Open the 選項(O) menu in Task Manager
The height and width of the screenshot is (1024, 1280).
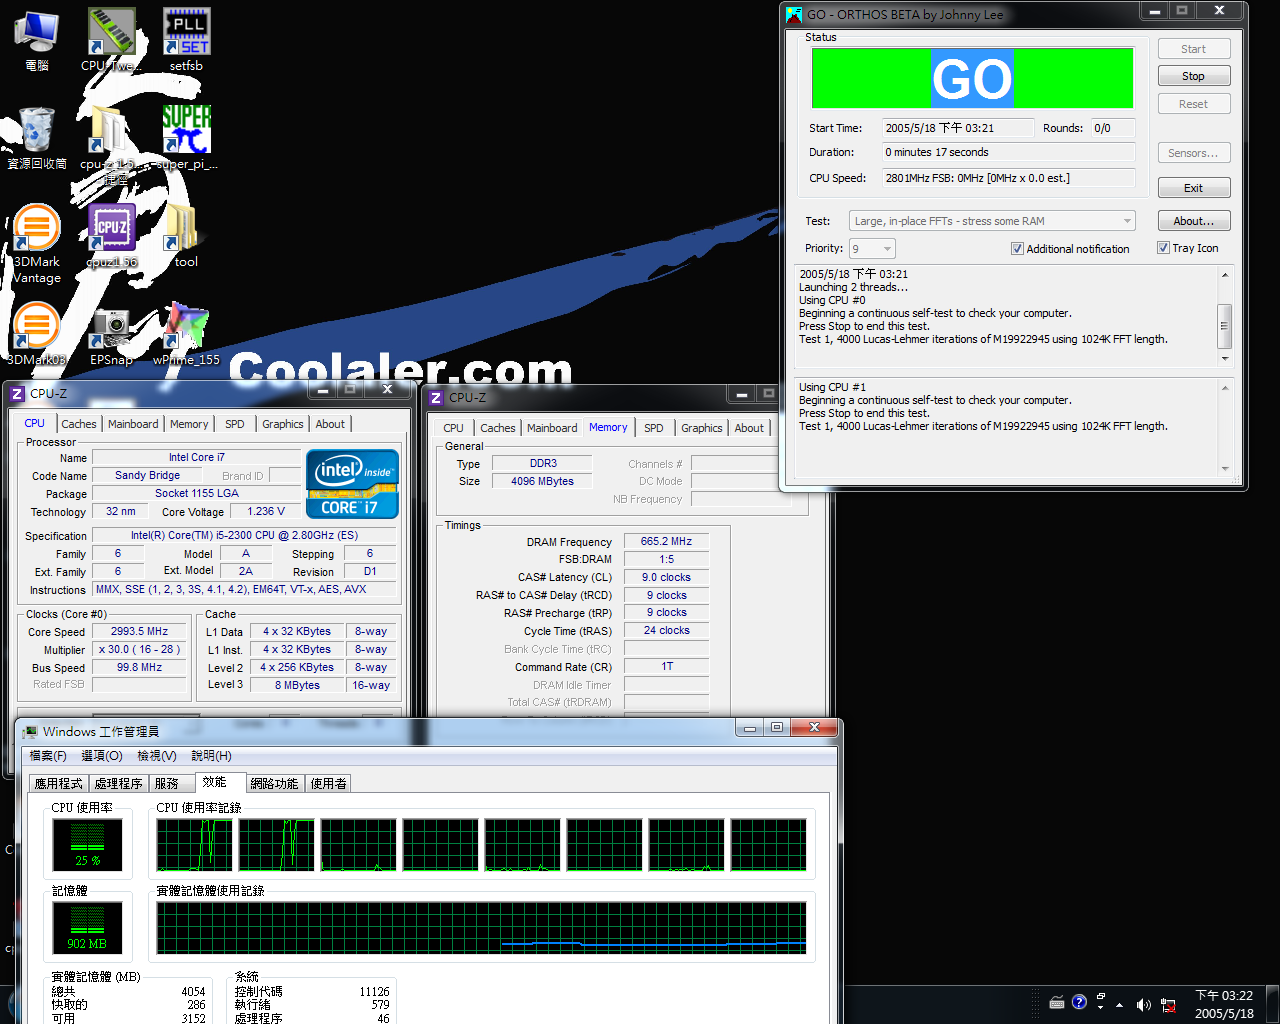point(102,756)
